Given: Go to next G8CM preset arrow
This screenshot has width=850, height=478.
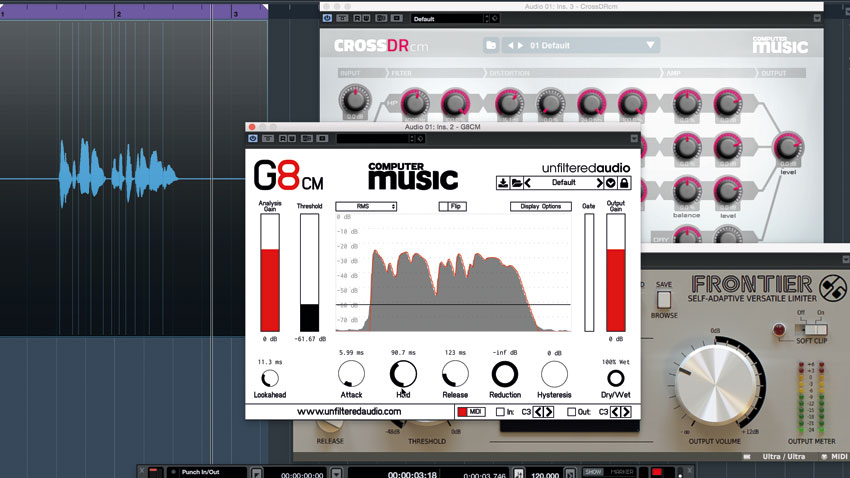Looking at the screenshot, I should pyautogui.click(x=600, y=183).
